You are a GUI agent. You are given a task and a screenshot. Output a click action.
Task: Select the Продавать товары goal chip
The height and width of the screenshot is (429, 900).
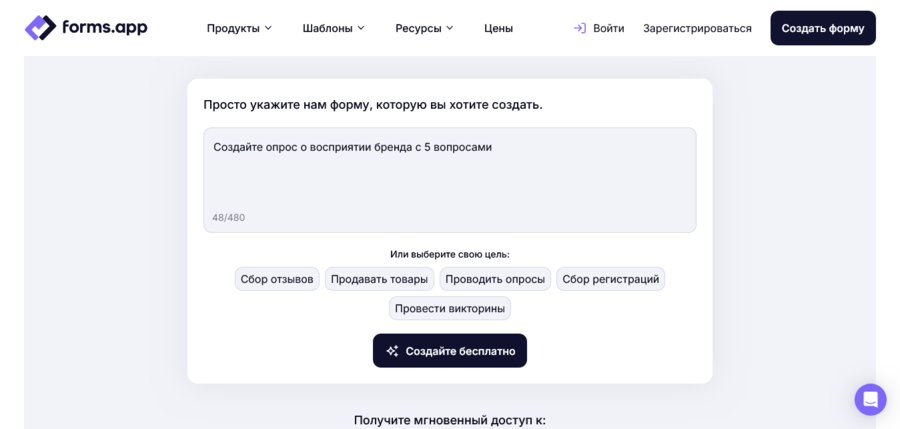coord(379,279)
